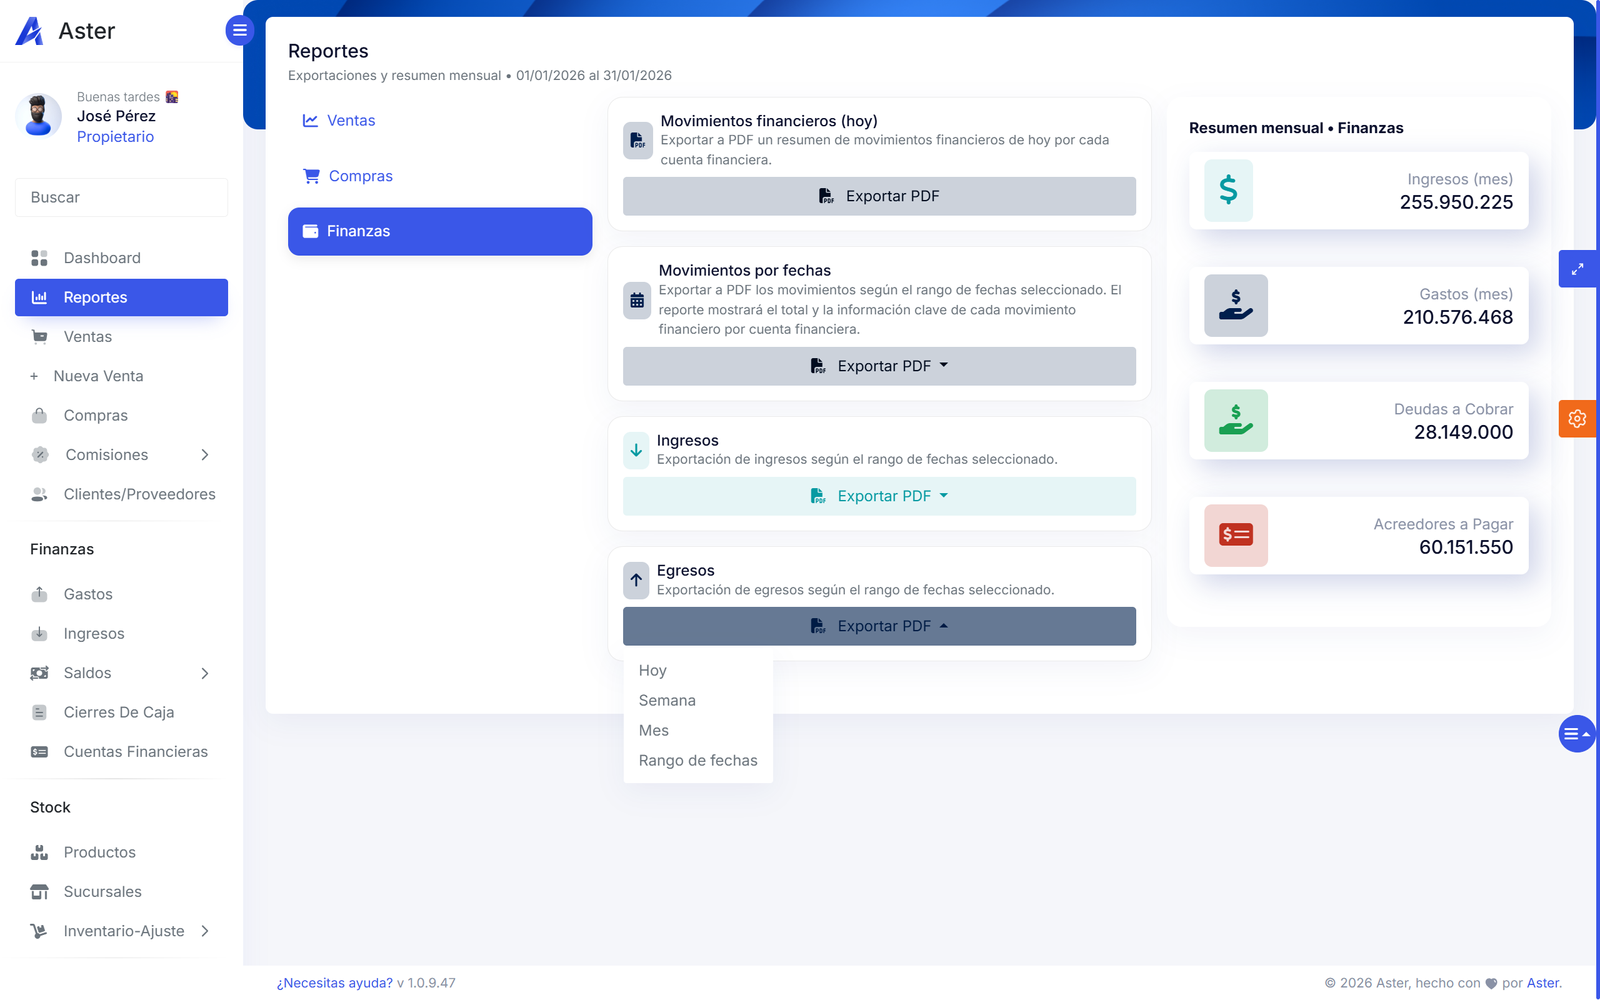Screen dimensions: 1600x1000
Task: Expand the Saldos sidebar chevron
Action: (205, 673)
